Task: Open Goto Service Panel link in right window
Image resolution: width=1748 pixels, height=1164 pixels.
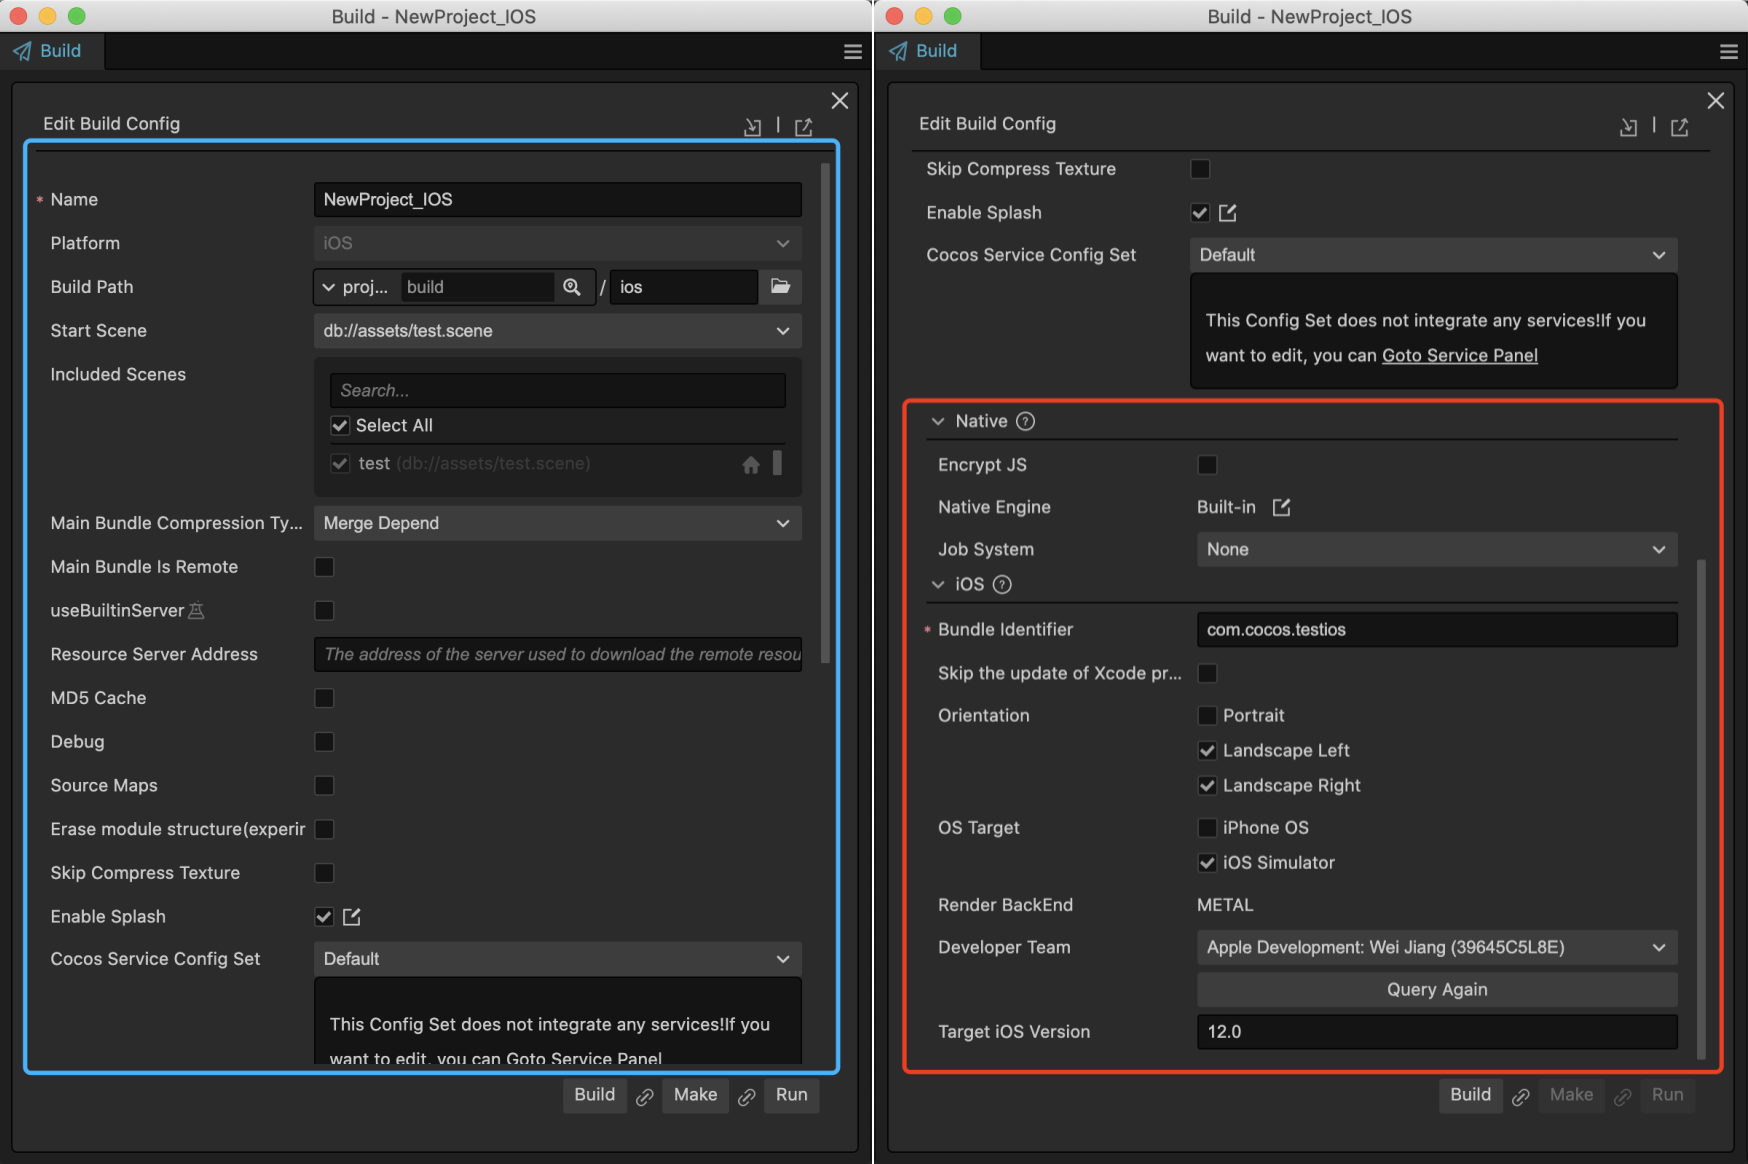Action: point(1460,355)
